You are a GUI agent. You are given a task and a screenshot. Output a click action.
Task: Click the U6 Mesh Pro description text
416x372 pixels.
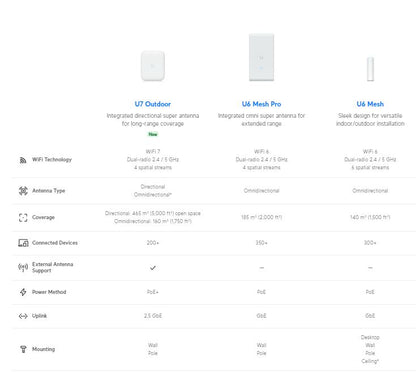tap(261, 120)
